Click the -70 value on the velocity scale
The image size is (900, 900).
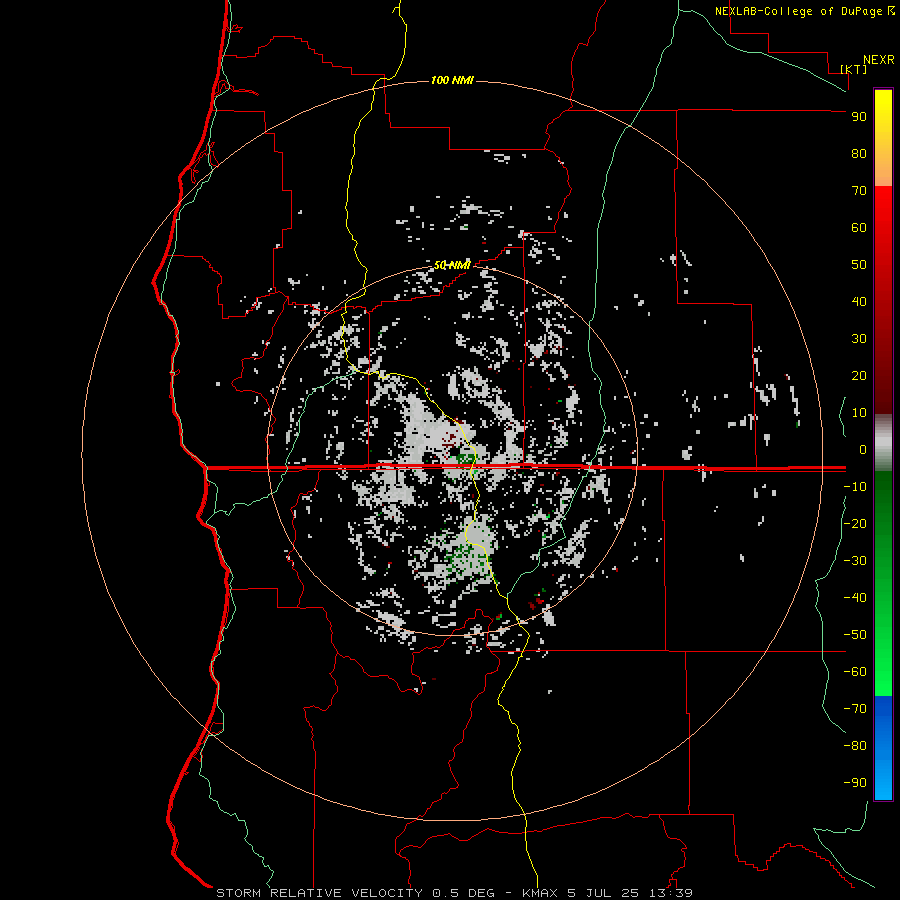click(x=855, y=709)
